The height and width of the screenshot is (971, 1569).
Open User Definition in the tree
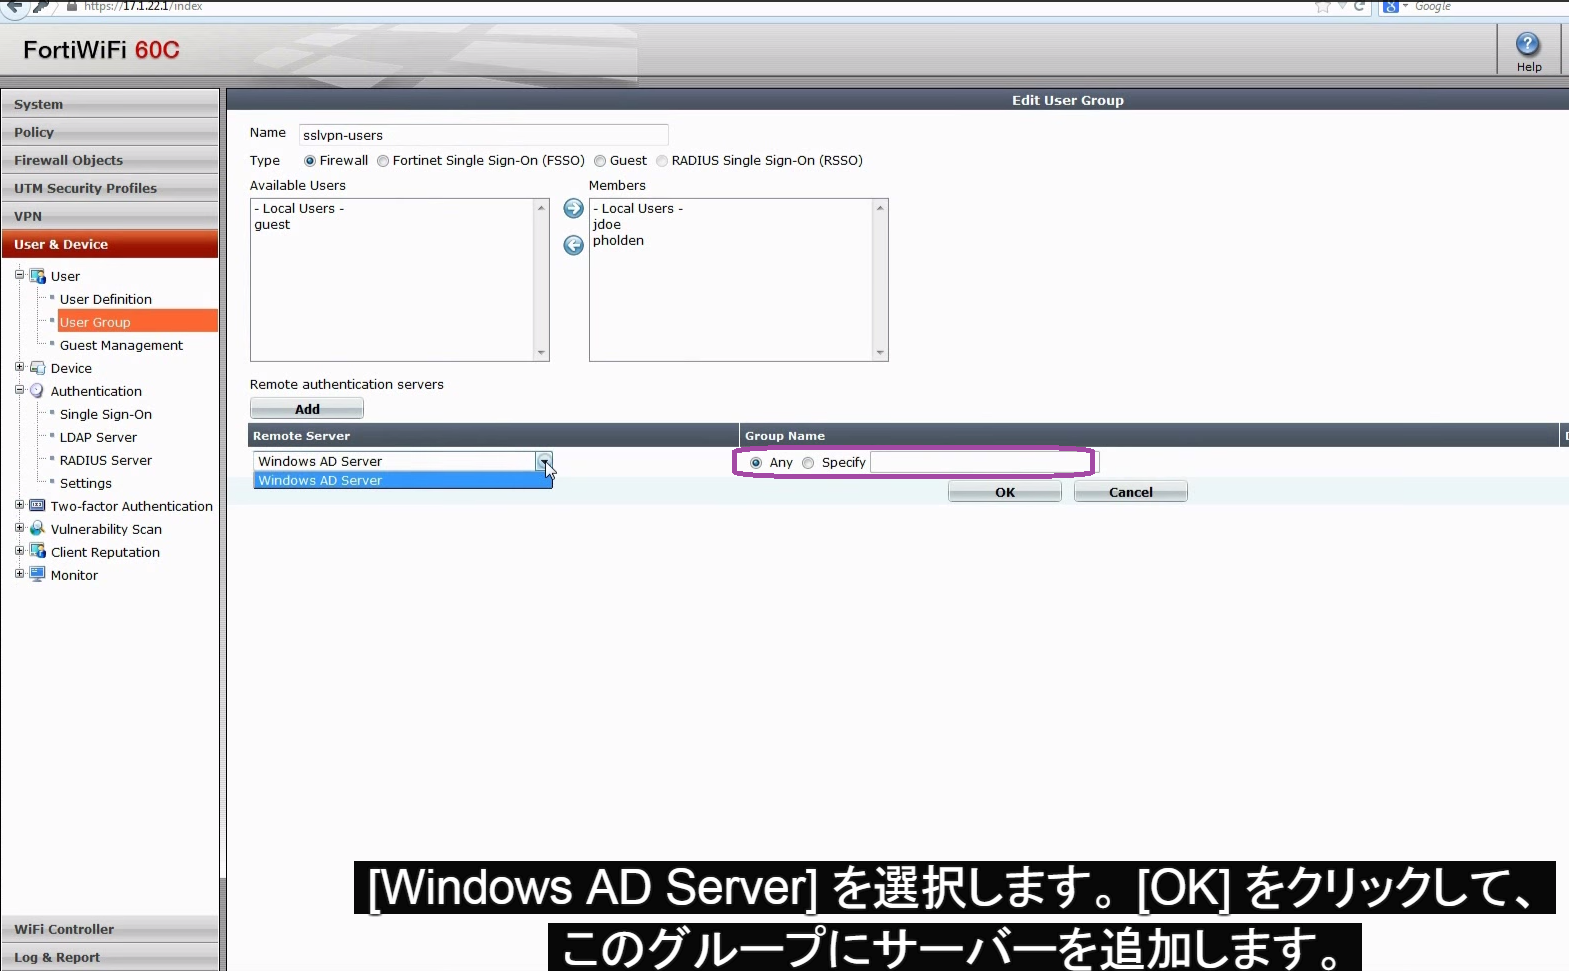click(106, 299)
